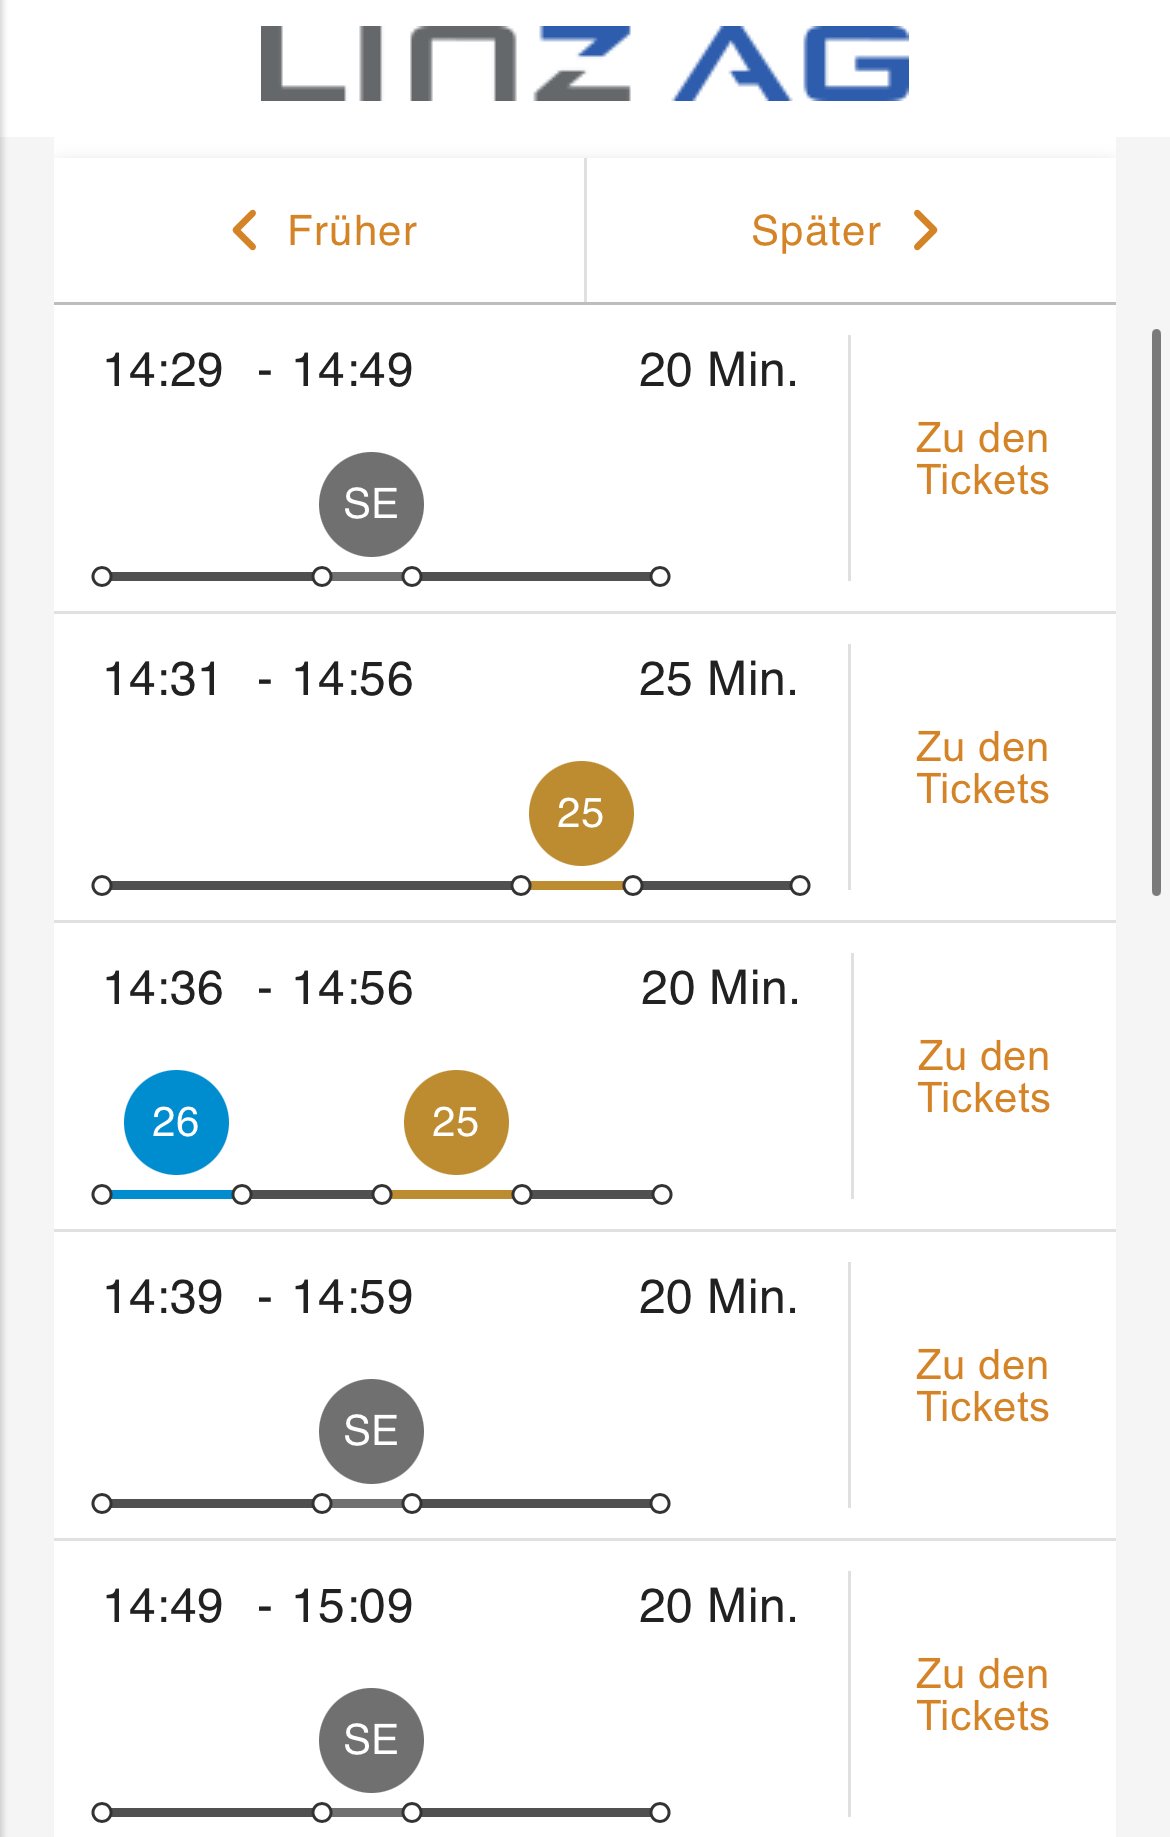Click the SE badge for 14:39 departure
Viewport: 1170px width, 1837px height.
(x=371, y=1431)
